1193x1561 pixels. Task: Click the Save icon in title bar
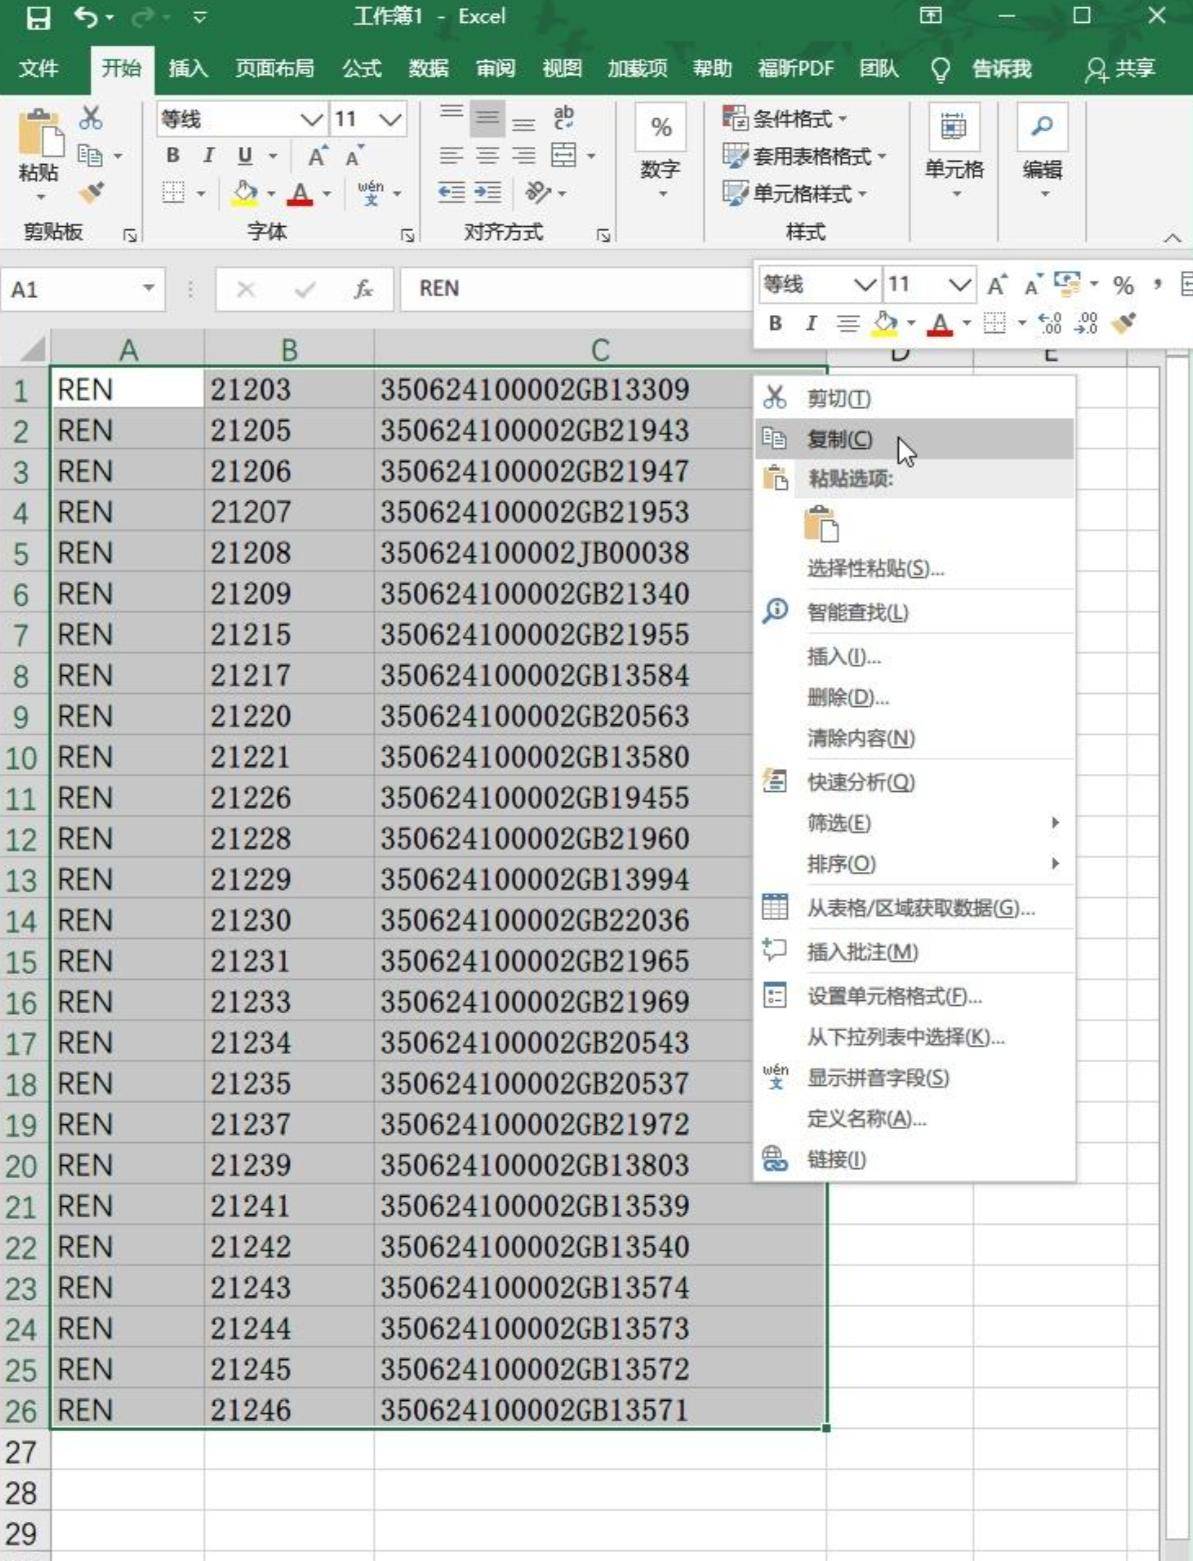tap(37, 17)
